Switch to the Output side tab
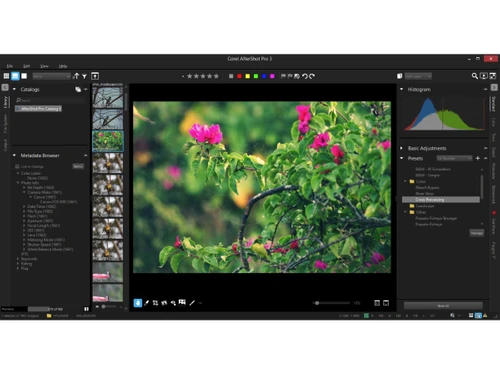The width and height of the screenshot is (500, 375). [x=5, y=145]
